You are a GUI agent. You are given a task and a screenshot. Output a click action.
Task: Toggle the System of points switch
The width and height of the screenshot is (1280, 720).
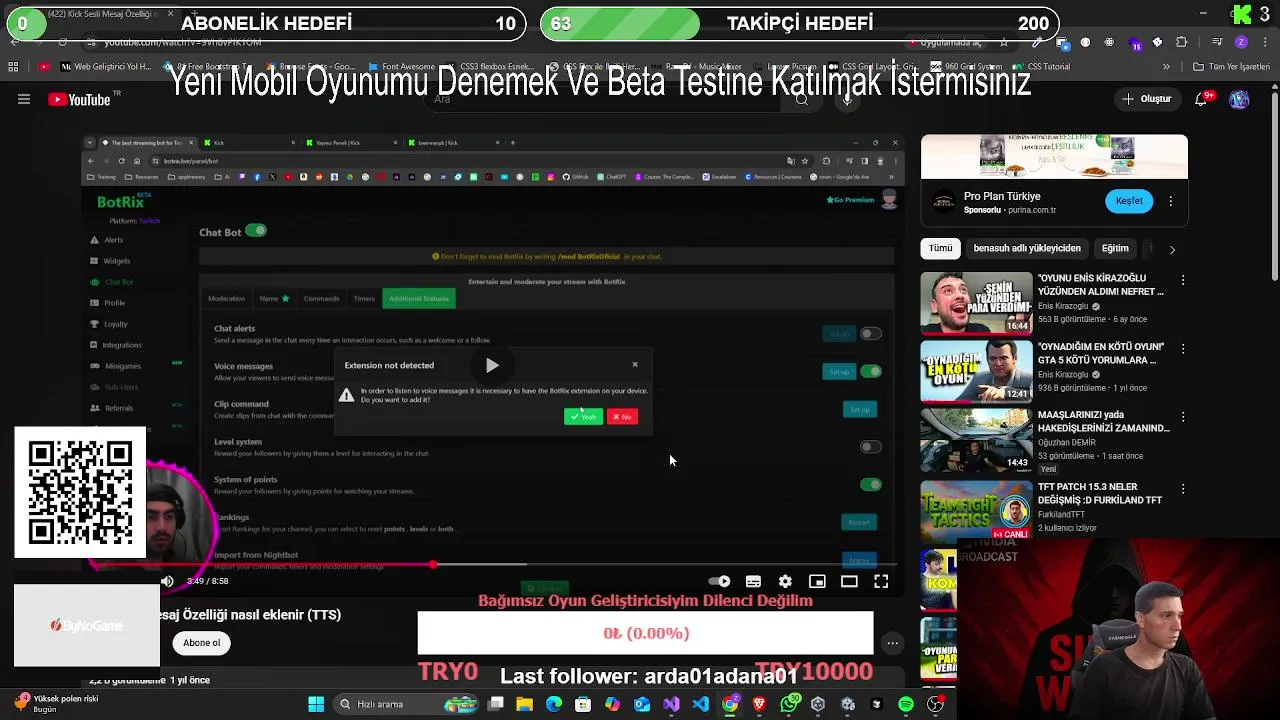pos(871,485)
